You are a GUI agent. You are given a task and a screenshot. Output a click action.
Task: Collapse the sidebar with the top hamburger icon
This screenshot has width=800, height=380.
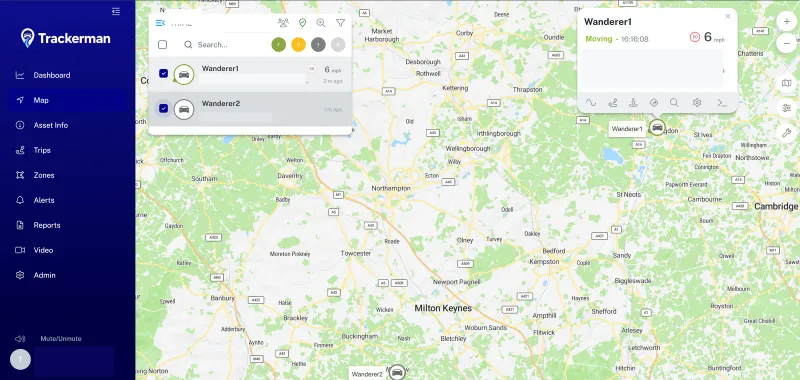tap(116, 11)
